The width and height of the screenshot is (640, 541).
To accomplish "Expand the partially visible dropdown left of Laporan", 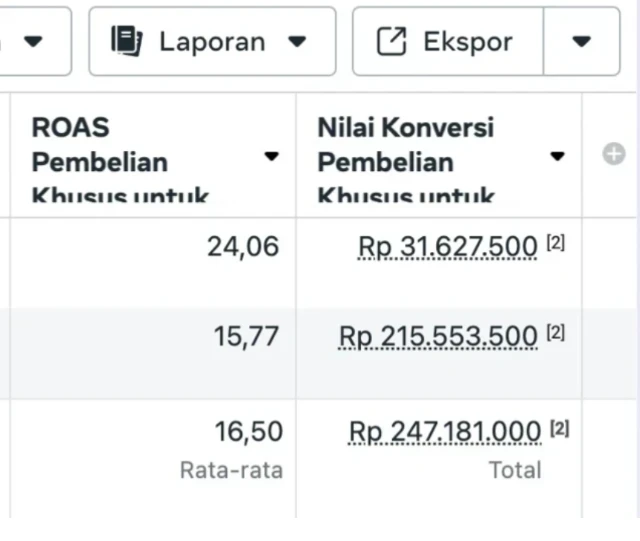I will click(34, 41).
